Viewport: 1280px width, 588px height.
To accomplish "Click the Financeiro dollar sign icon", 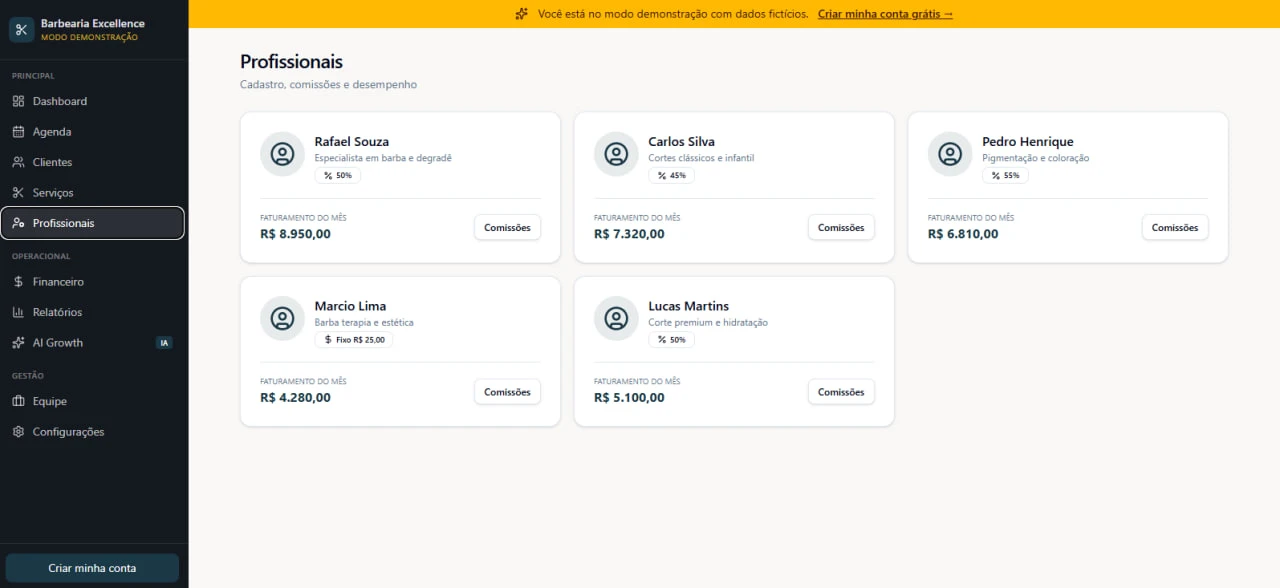I will (18, 282).
